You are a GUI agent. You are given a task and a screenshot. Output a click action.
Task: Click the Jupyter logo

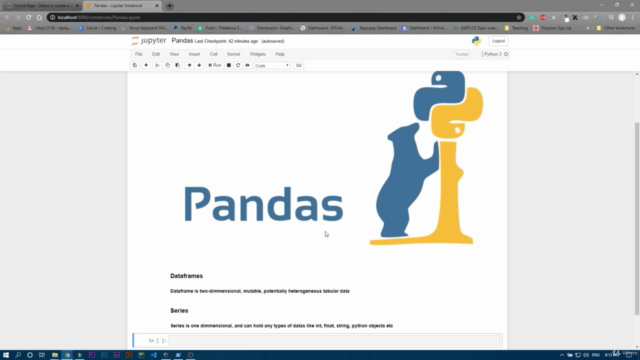point(149,41)
